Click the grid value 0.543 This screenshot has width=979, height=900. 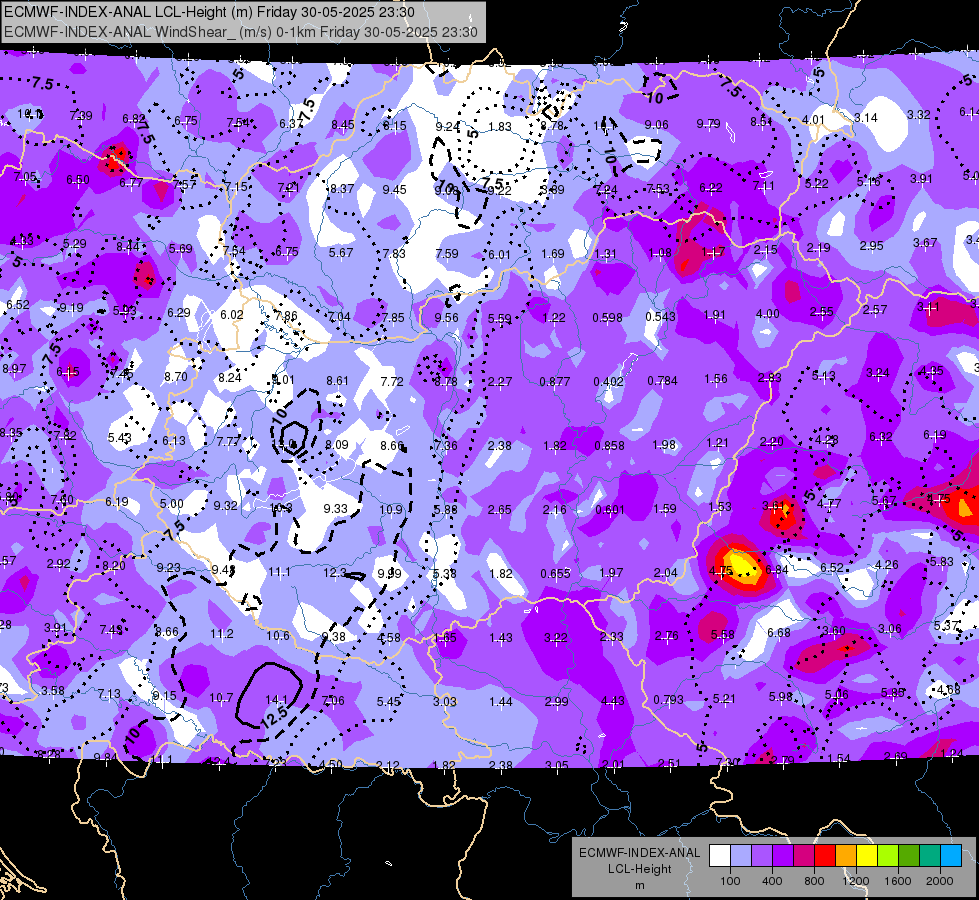point(661,317)
